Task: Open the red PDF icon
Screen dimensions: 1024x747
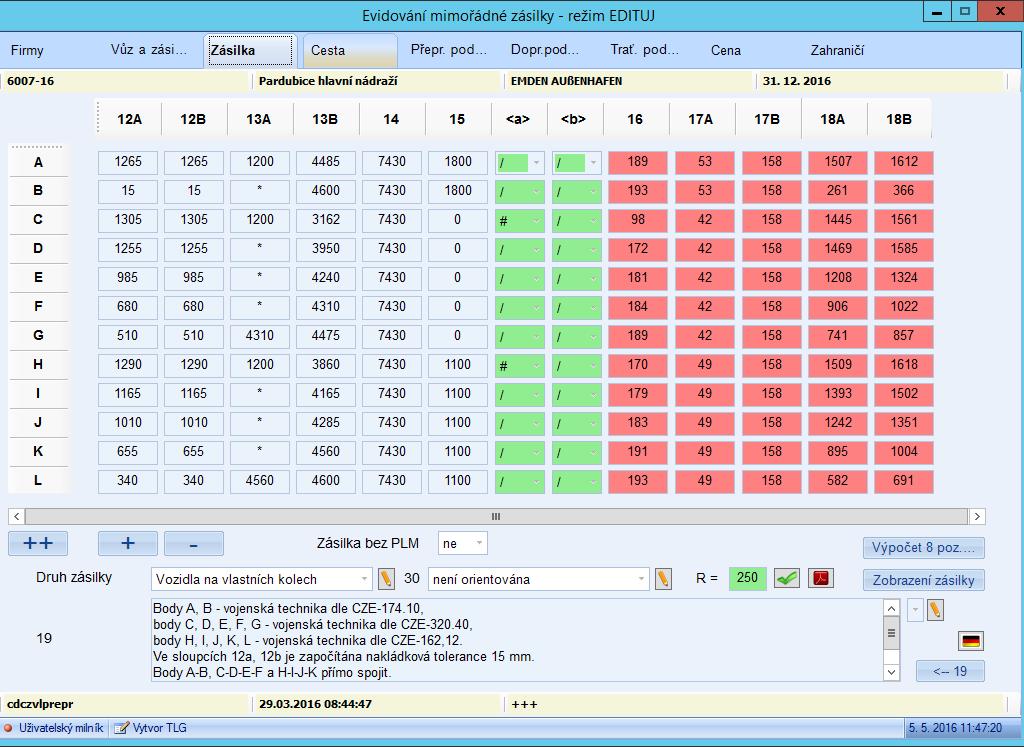Action: click(821, 579)
